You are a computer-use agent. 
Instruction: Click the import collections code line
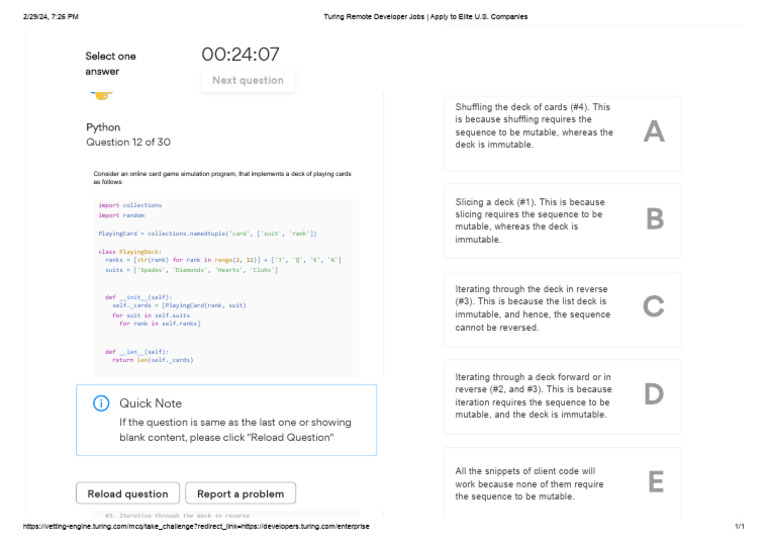[130, 205]
